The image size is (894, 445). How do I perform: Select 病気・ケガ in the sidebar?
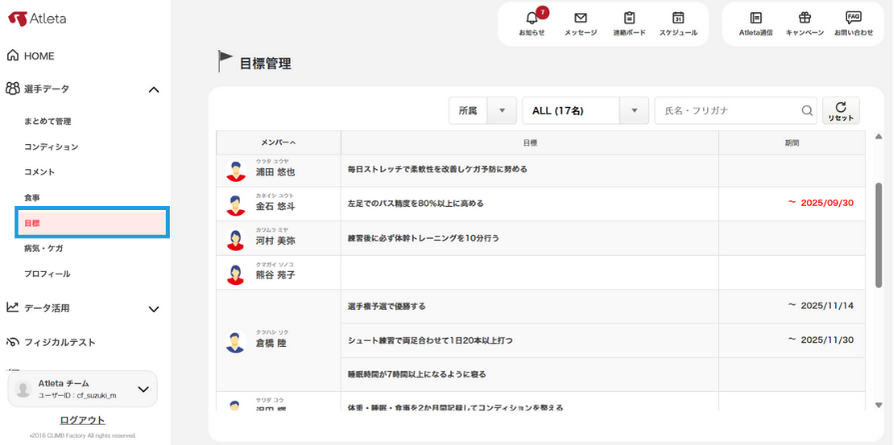(x=44, y=248)
